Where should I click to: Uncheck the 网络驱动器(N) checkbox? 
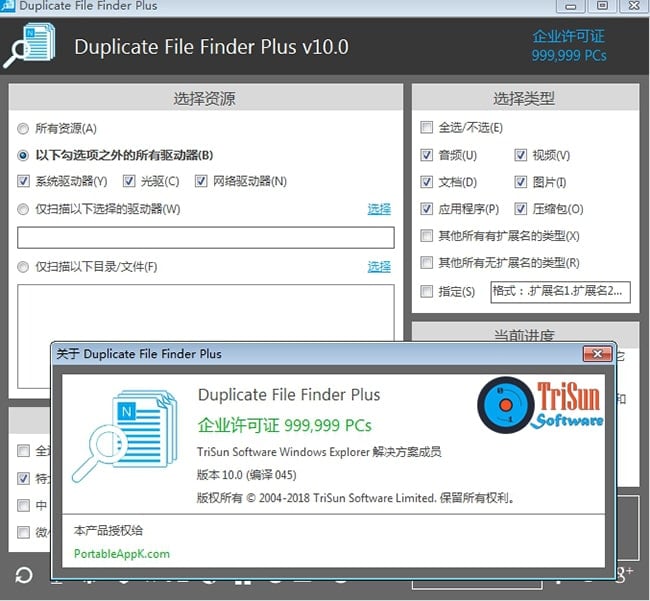(201, 181)
